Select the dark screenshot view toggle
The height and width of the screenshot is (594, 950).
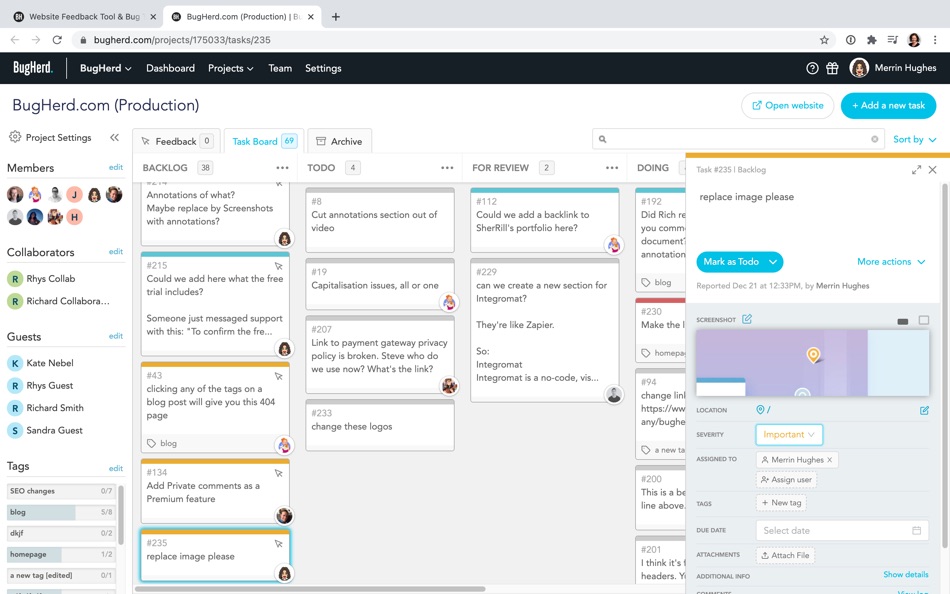pyautogui.click(x=903, y=321)
